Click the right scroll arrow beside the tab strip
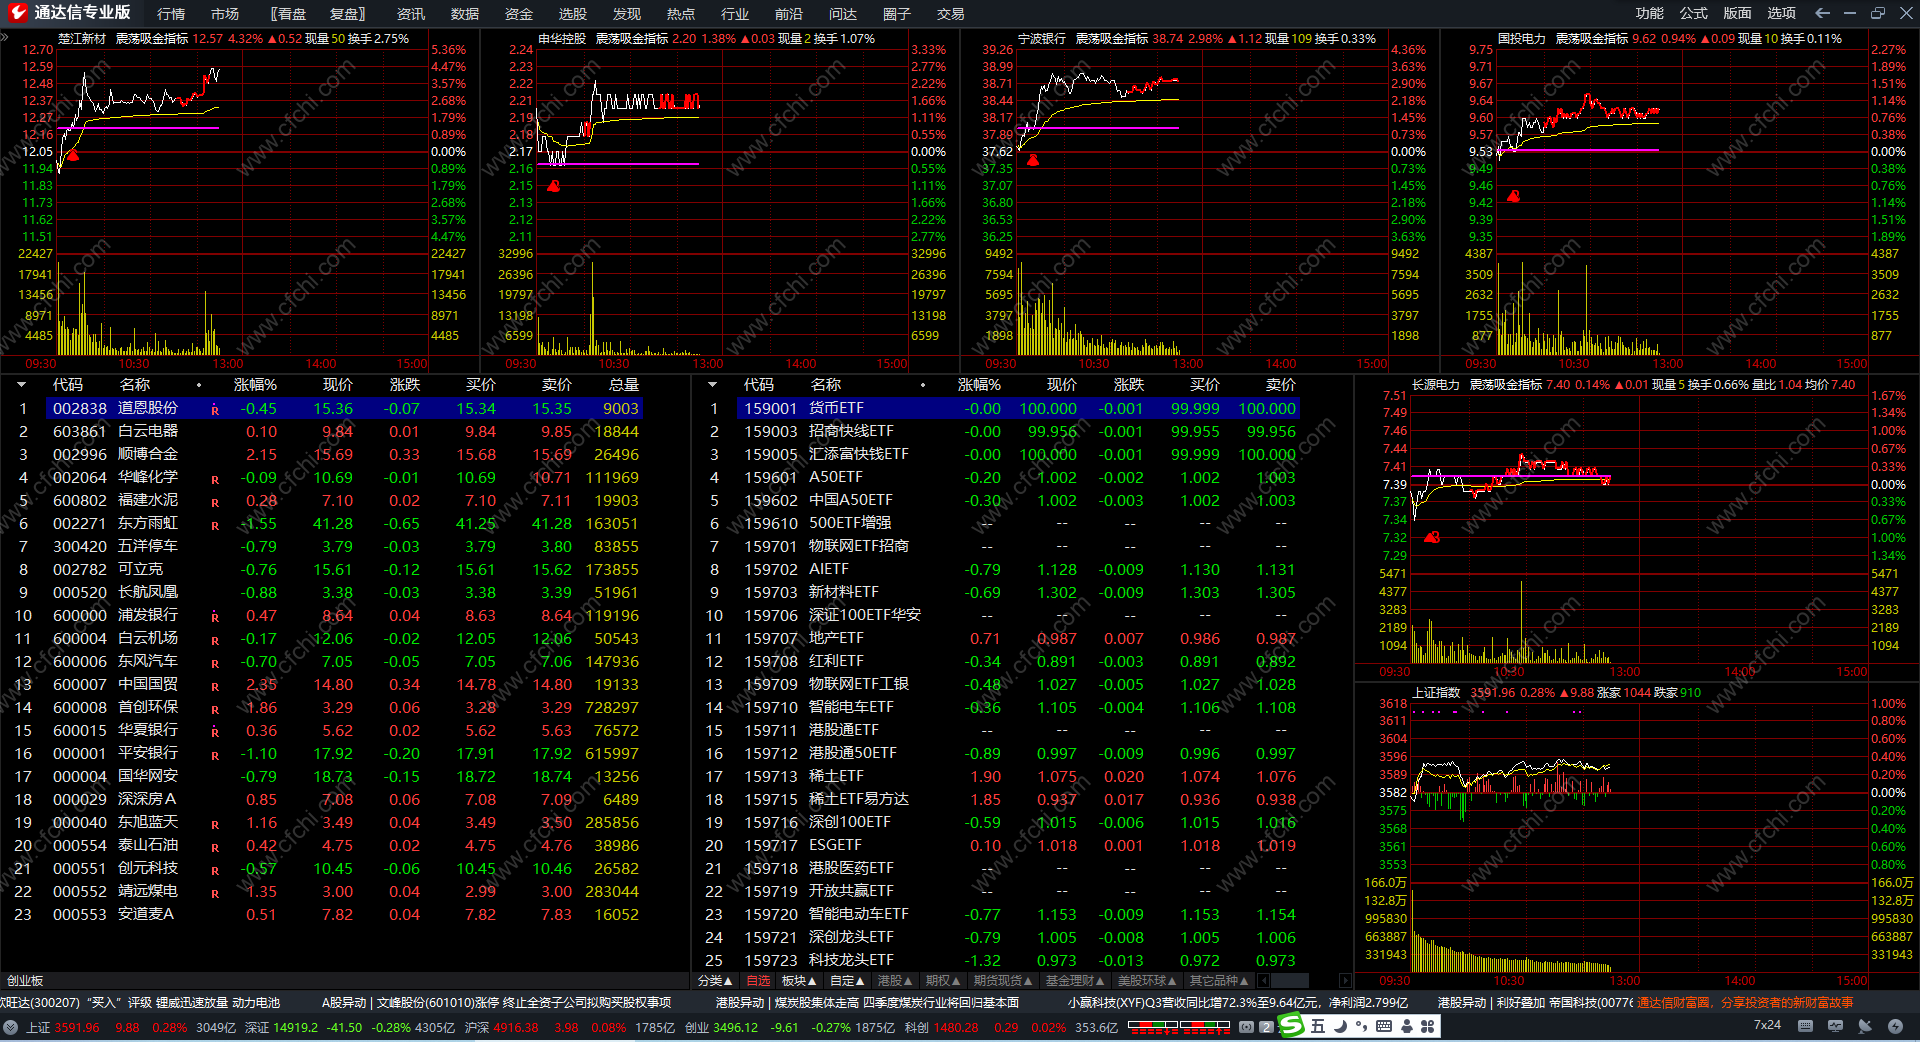 (1345, 981)
